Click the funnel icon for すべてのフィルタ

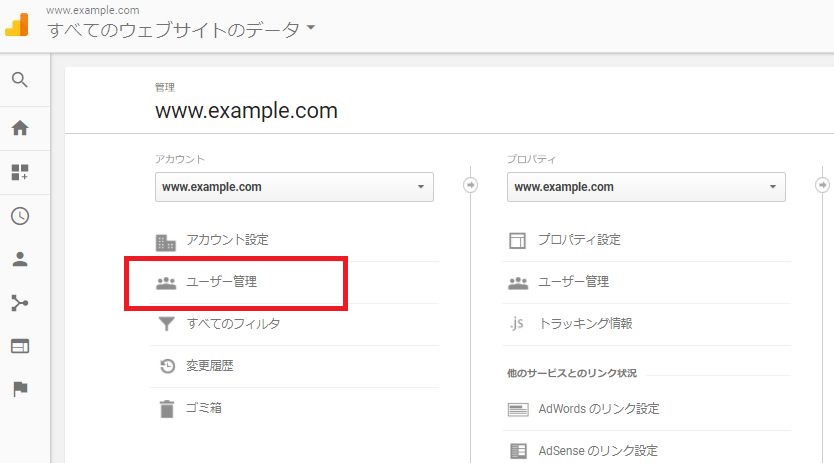click(166, 324)
